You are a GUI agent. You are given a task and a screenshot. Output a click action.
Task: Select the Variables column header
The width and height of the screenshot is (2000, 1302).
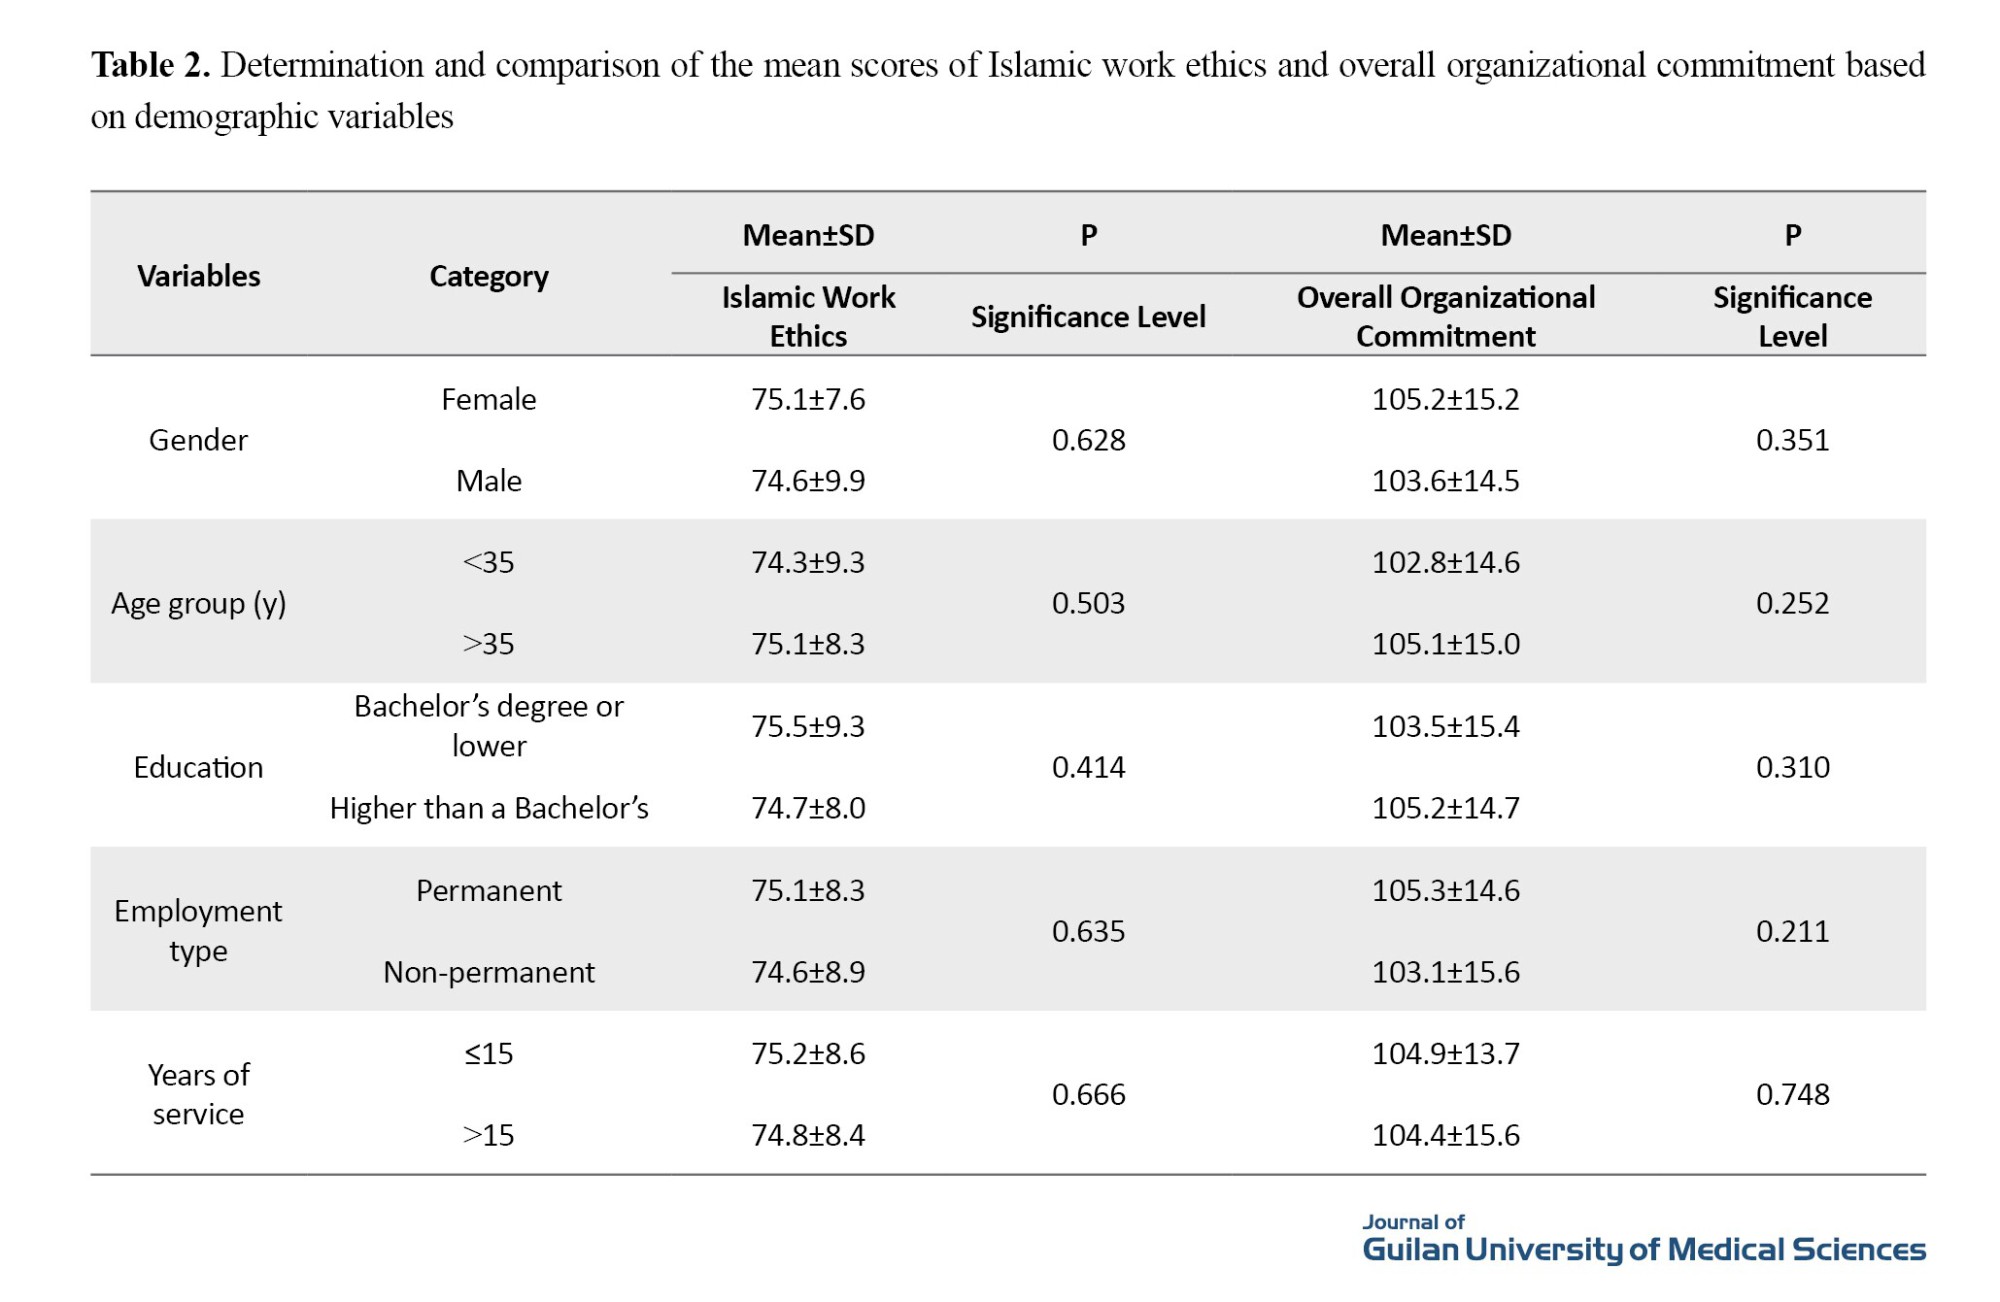[198, 276]
